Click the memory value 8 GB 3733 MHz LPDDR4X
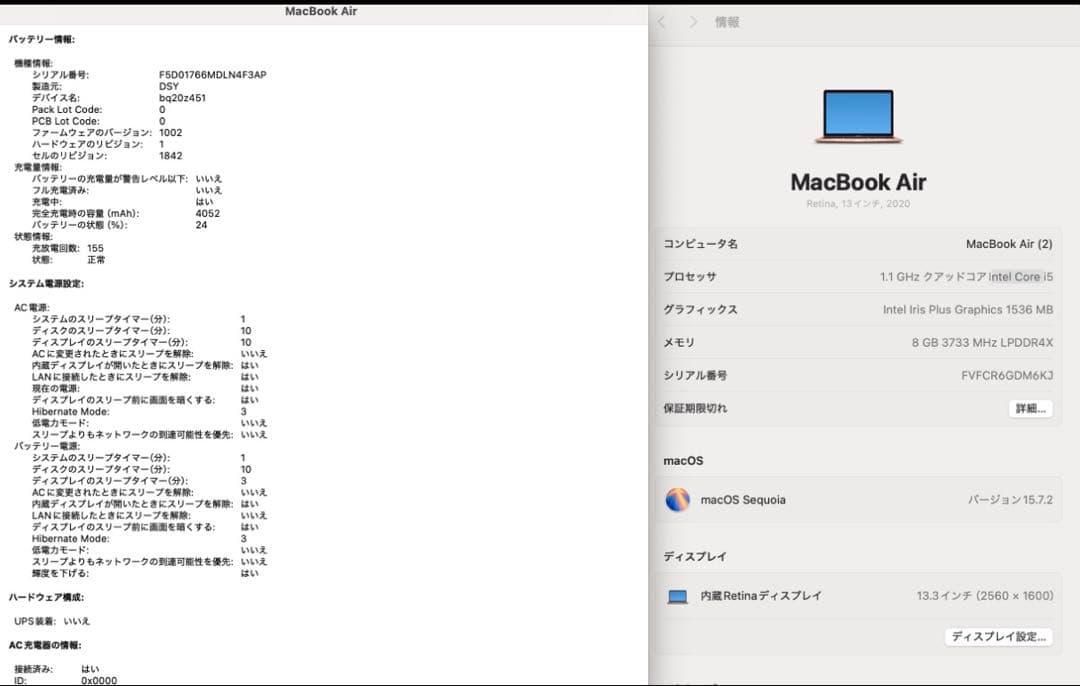Viewport: 1080px width, 686px height. (x=982, y=342)
